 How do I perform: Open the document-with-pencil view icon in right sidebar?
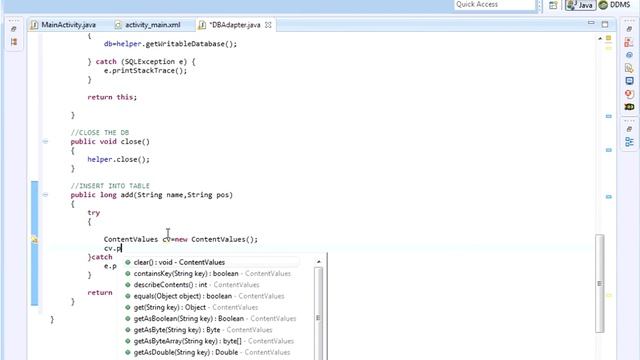pos(629,68)
